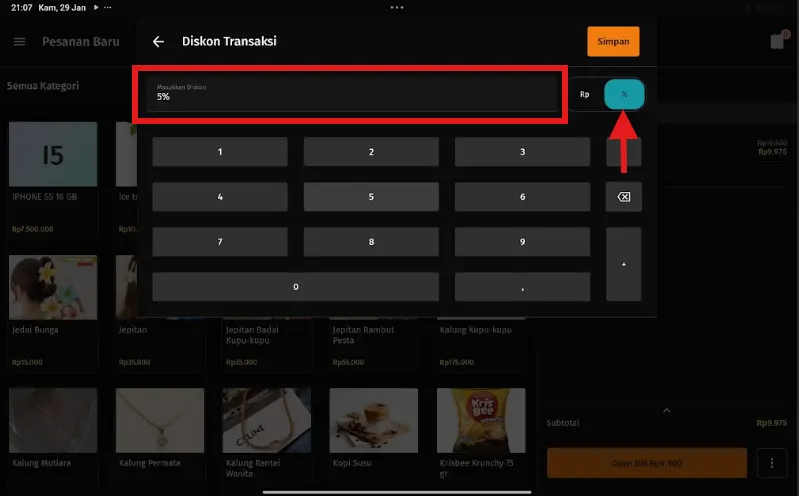This screenshot has width=799, height=496.
Task: Click Open Bill Rp9.900 button
Action: [647, 463]
